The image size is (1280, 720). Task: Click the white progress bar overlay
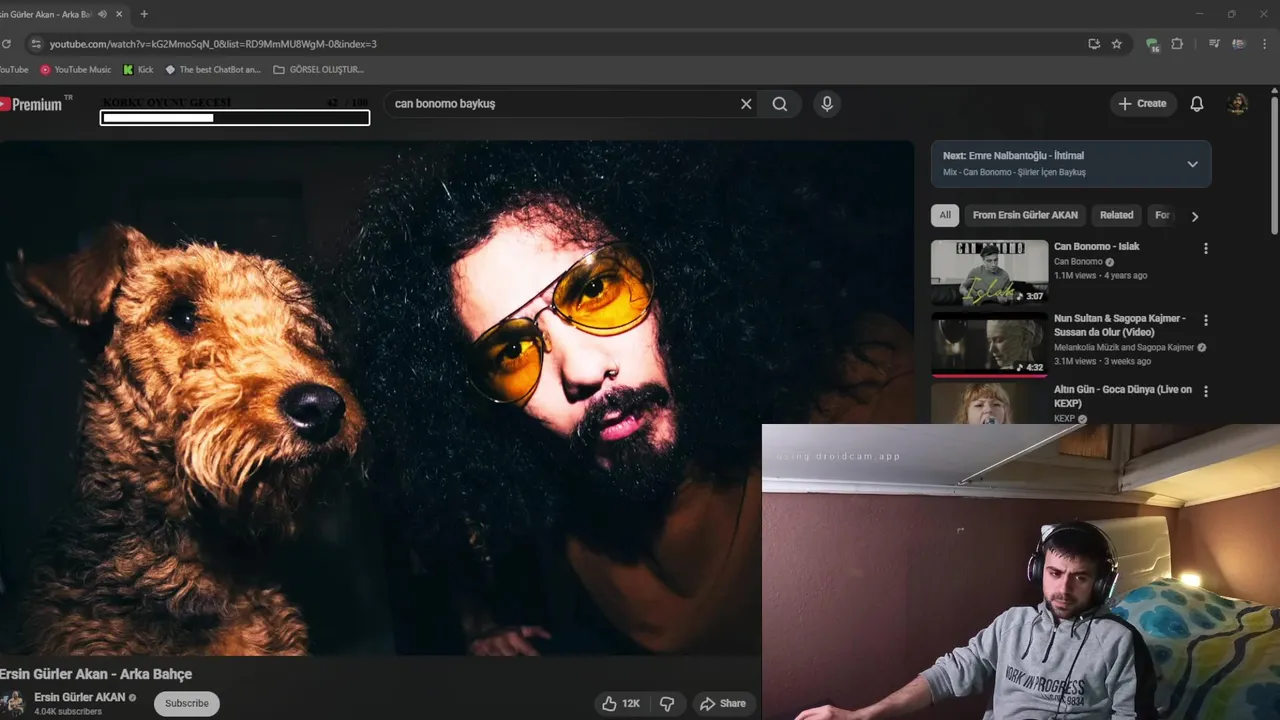[235, 118]
